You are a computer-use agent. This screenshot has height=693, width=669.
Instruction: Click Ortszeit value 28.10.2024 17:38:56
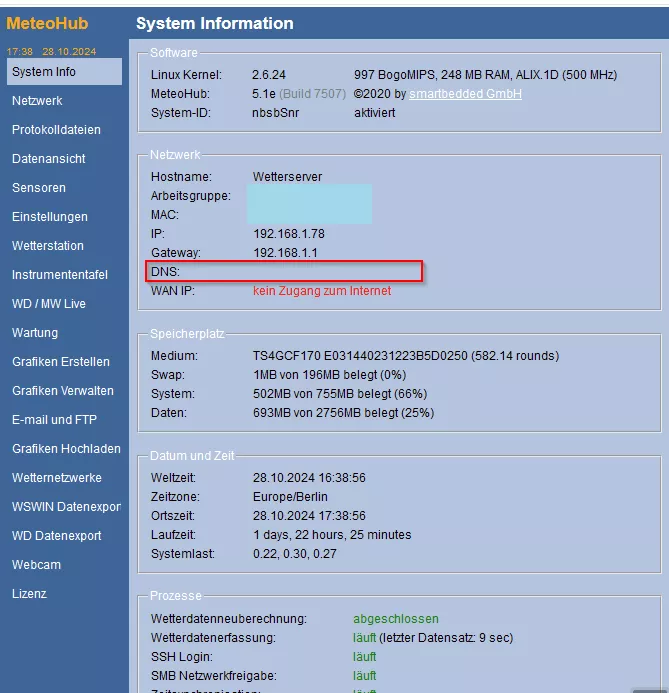click(309, 516)
